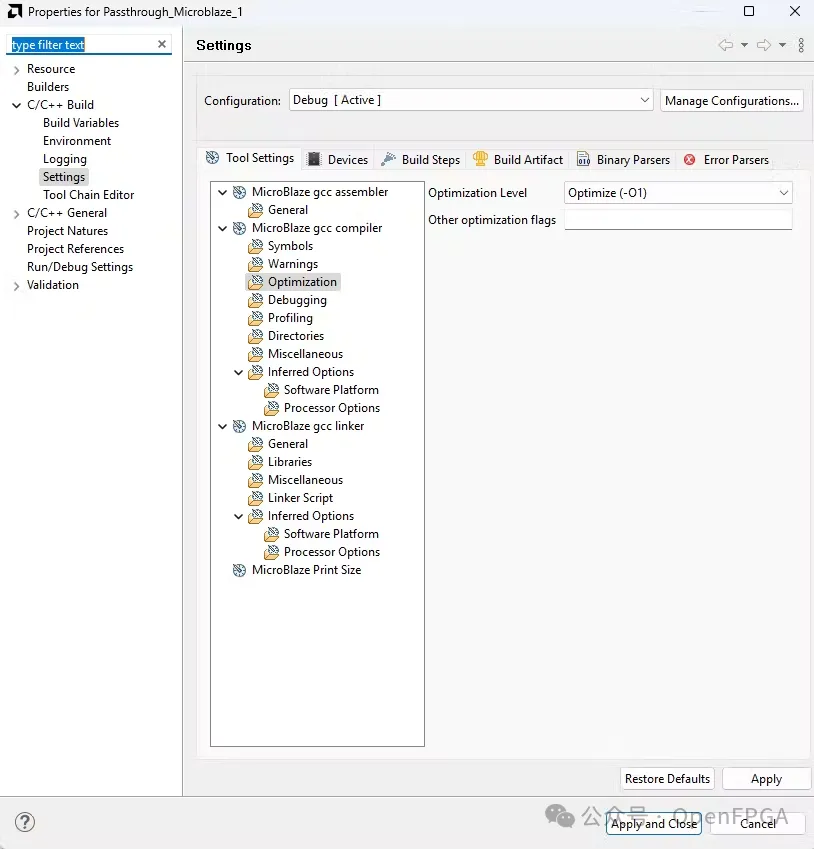The height and width of the screenshot is (849, 814).
Task: Click the Apply button
Action: pyautogui.click(x=766, y=779)
